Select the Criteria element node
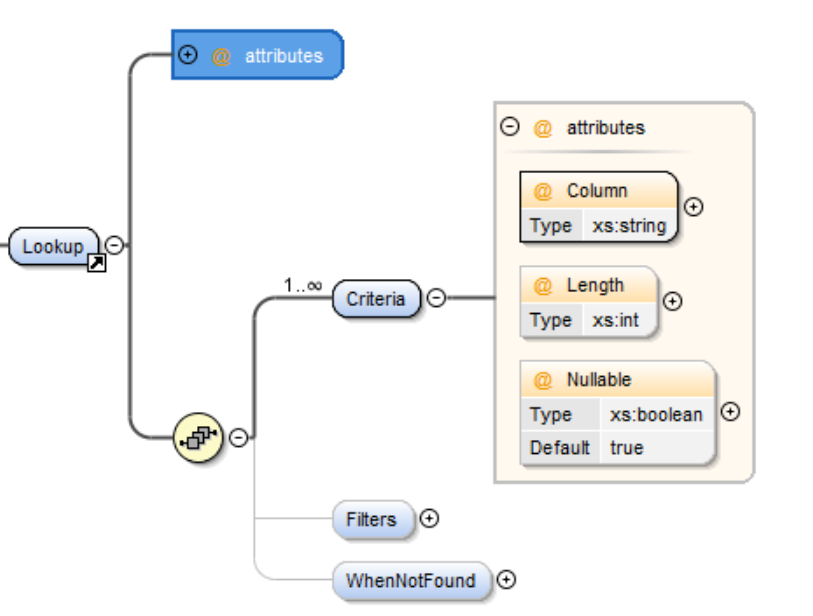 tap(375, 299)
